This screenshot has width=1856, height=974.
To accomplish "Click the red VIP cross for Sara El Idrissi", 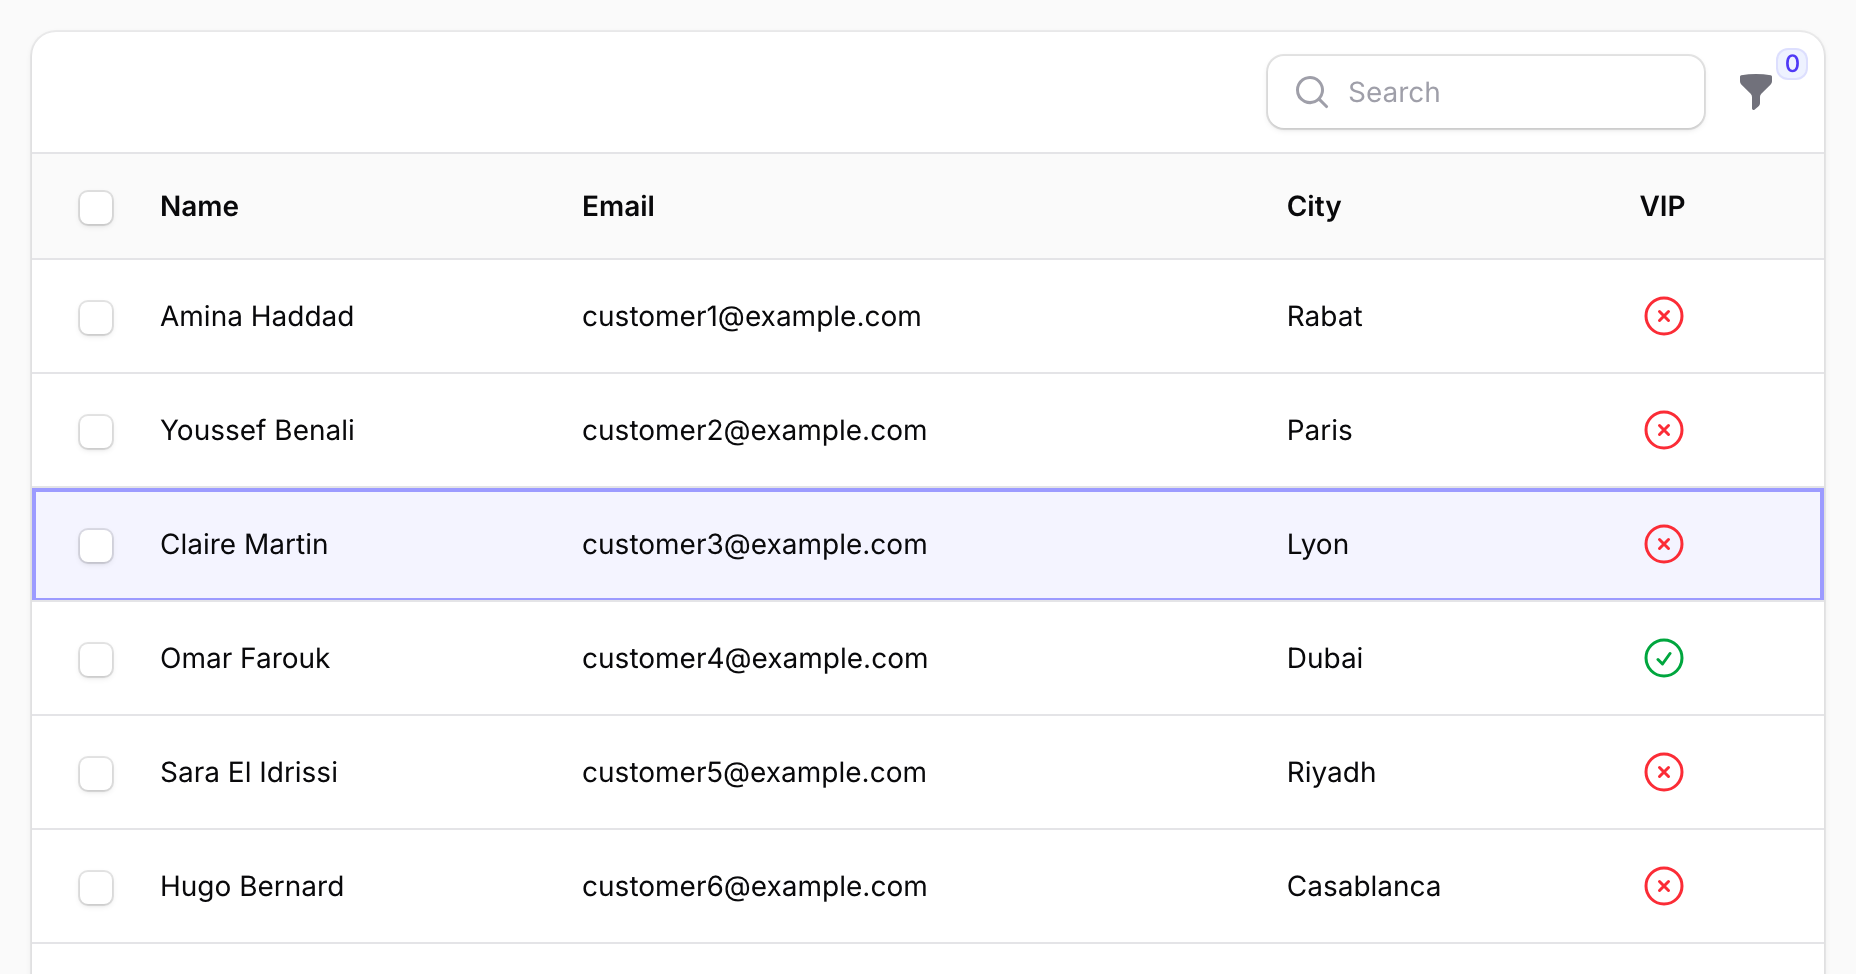I will (x=1664, y=772).
